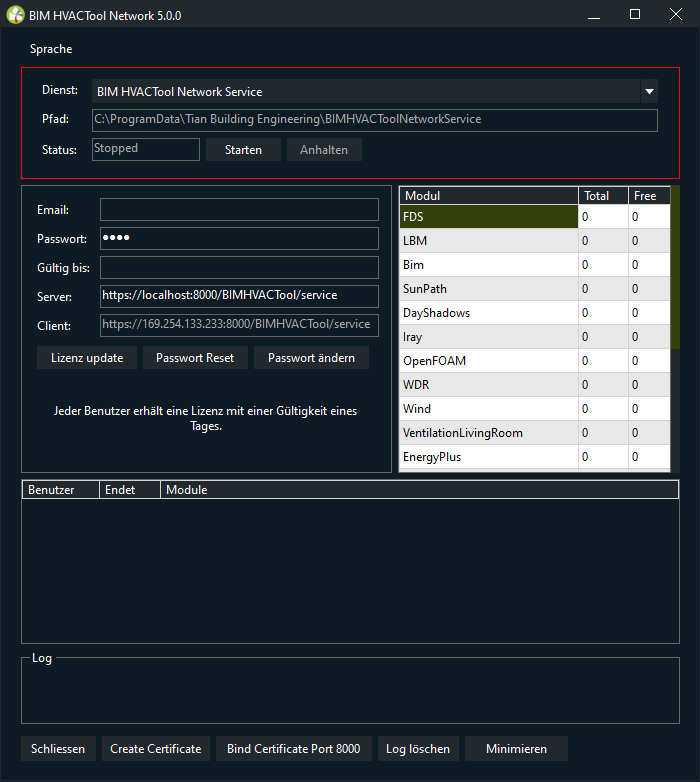Maximize the BIM HVACTool Network window
Viewport: 700px width, 782px height.
tap(635, 14)
